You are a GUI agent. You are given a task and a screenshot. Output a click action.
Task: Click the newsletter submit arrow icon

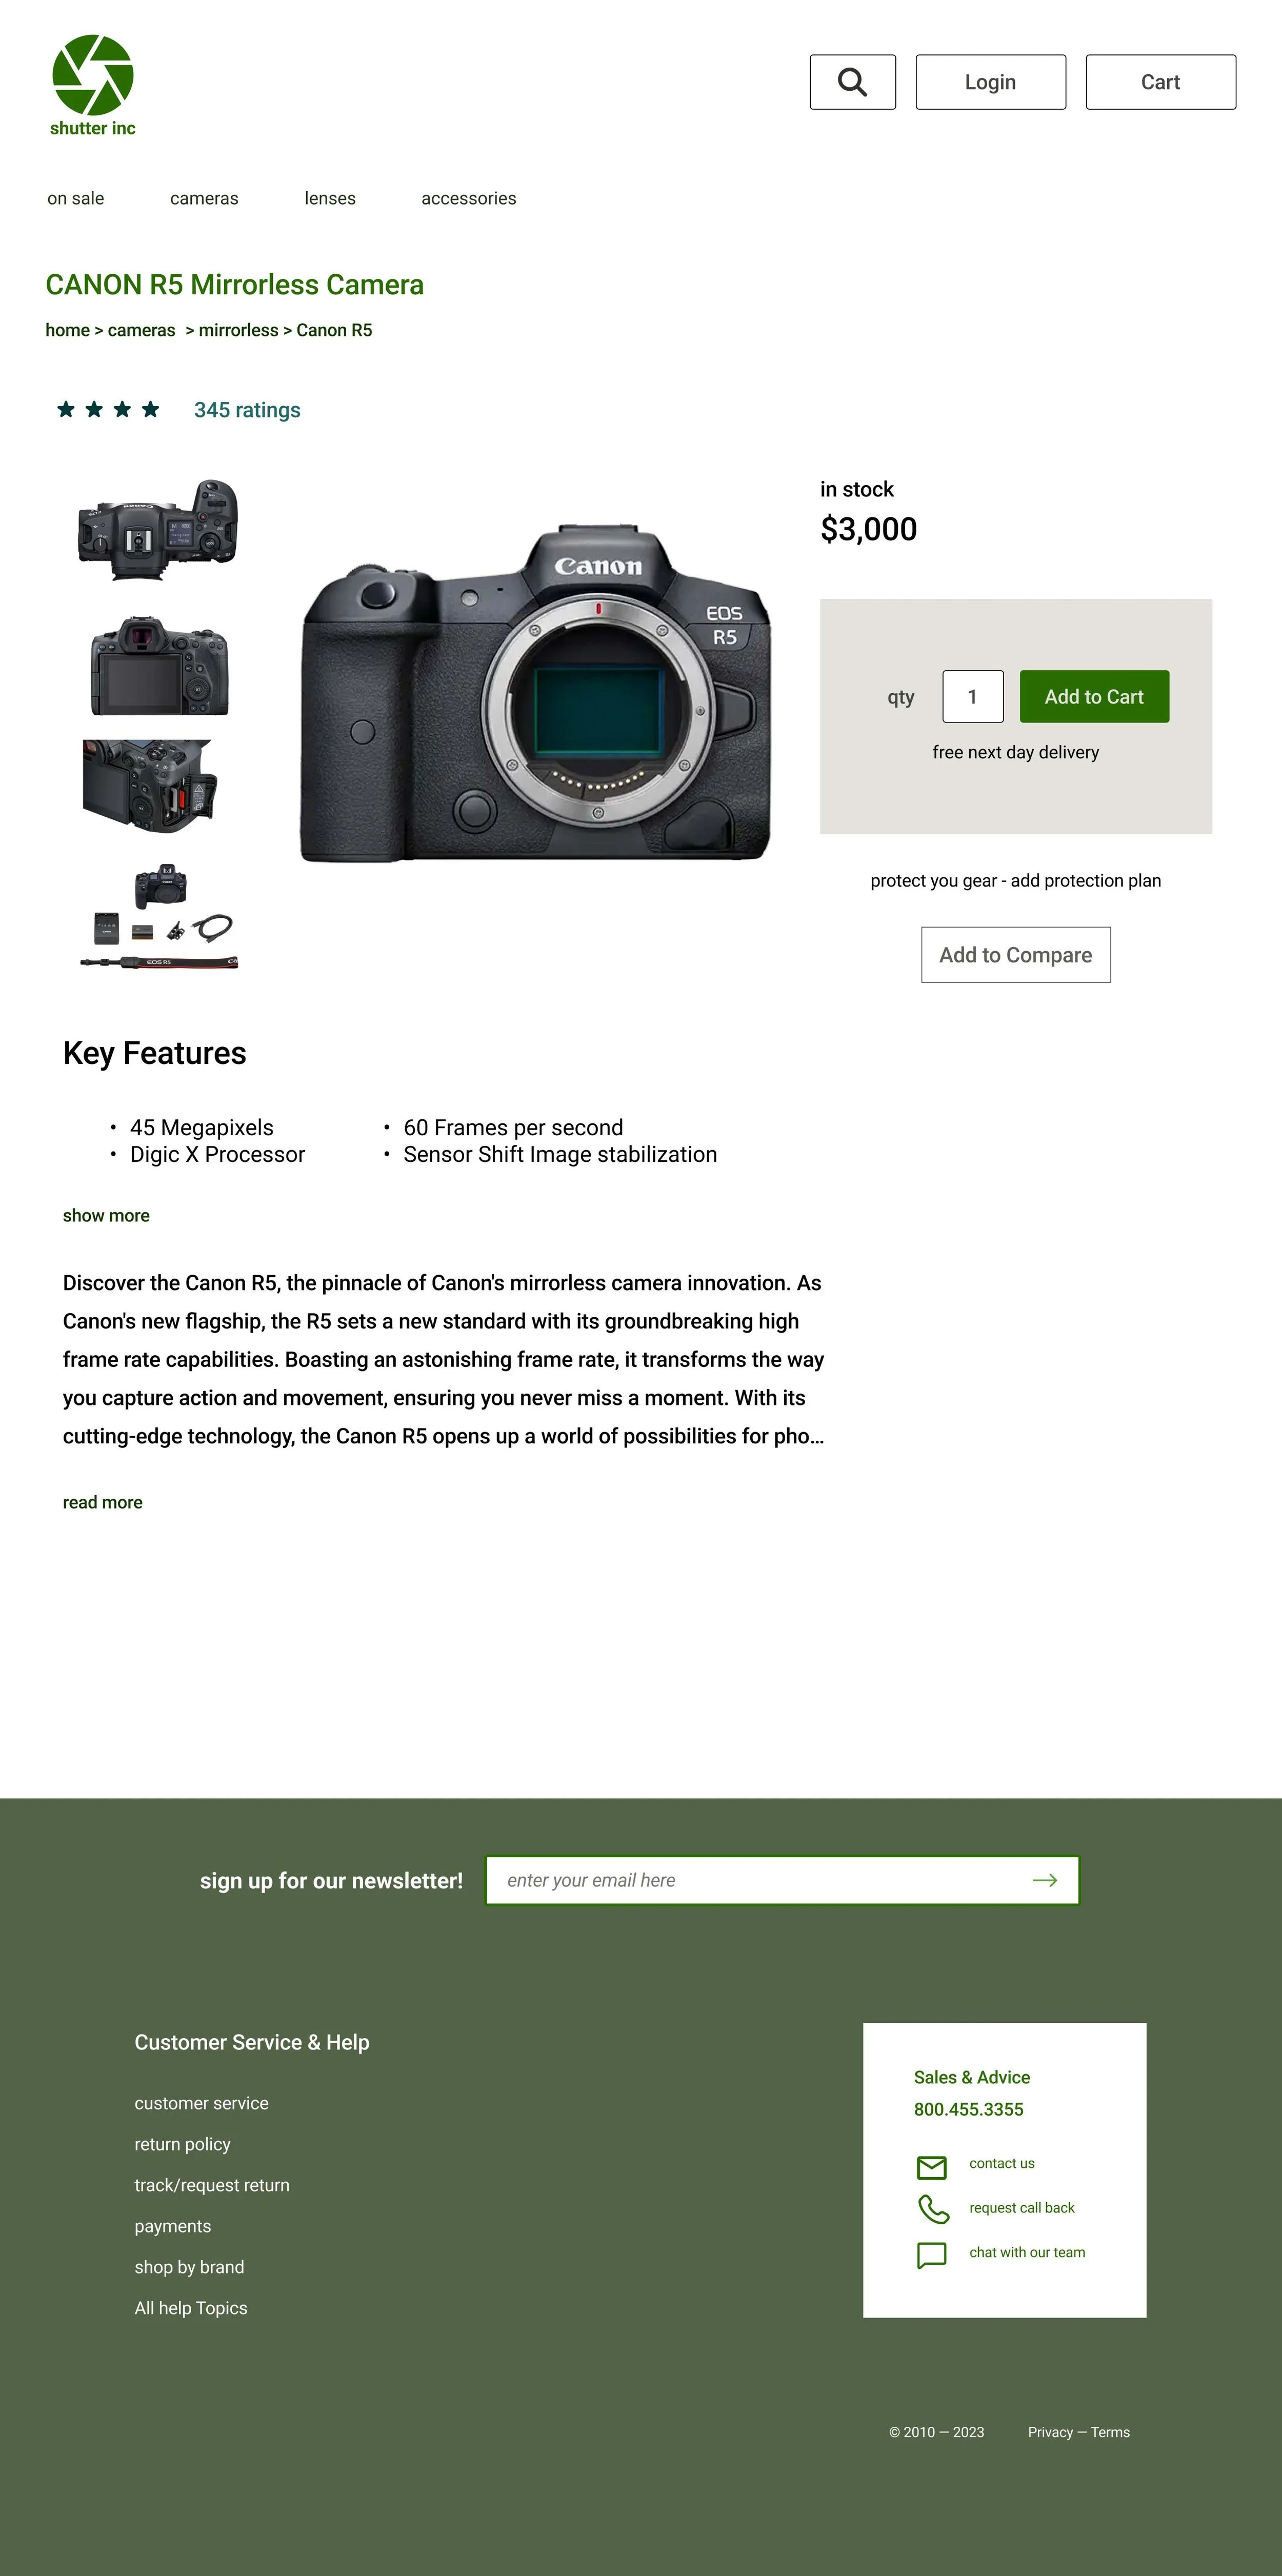coord(1045,1880)
